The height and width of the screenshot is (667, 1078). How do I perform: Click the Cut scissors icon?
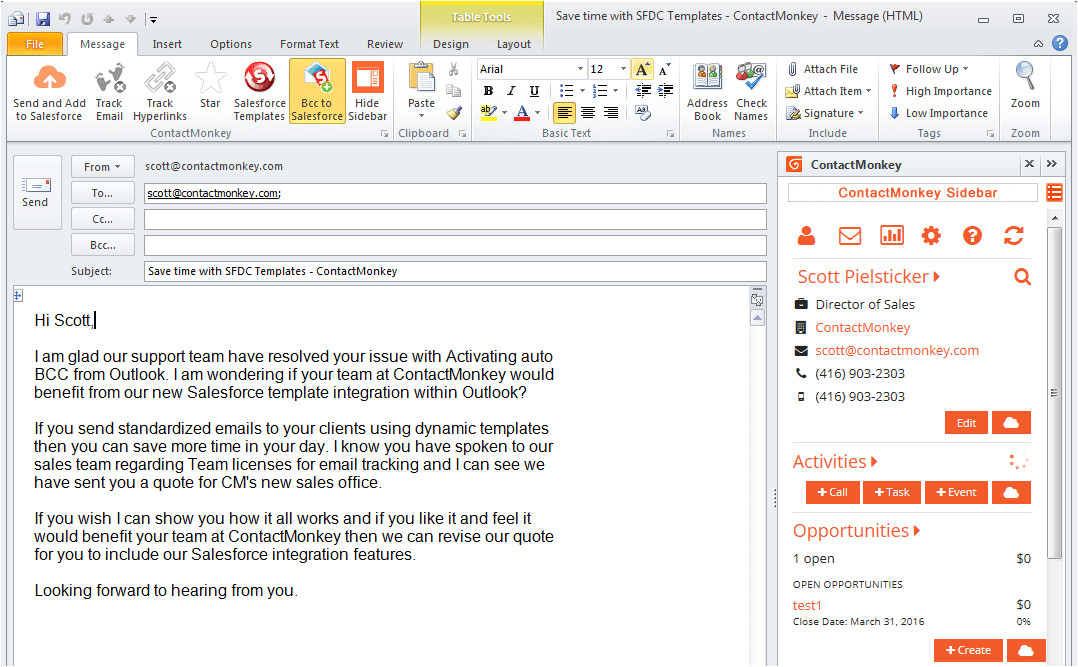[x=454, y=69]
